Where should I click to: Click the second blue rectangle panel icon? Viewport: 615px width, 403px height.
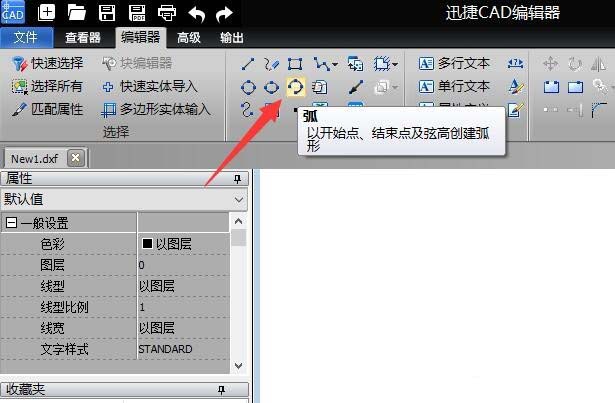tap(575, 87)
